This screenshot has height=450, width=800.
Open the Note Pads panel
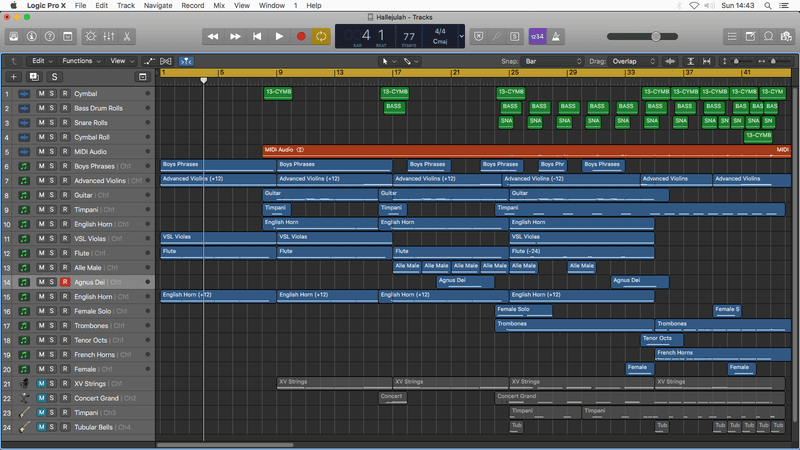pyautogui.click(x=752, y=36)
